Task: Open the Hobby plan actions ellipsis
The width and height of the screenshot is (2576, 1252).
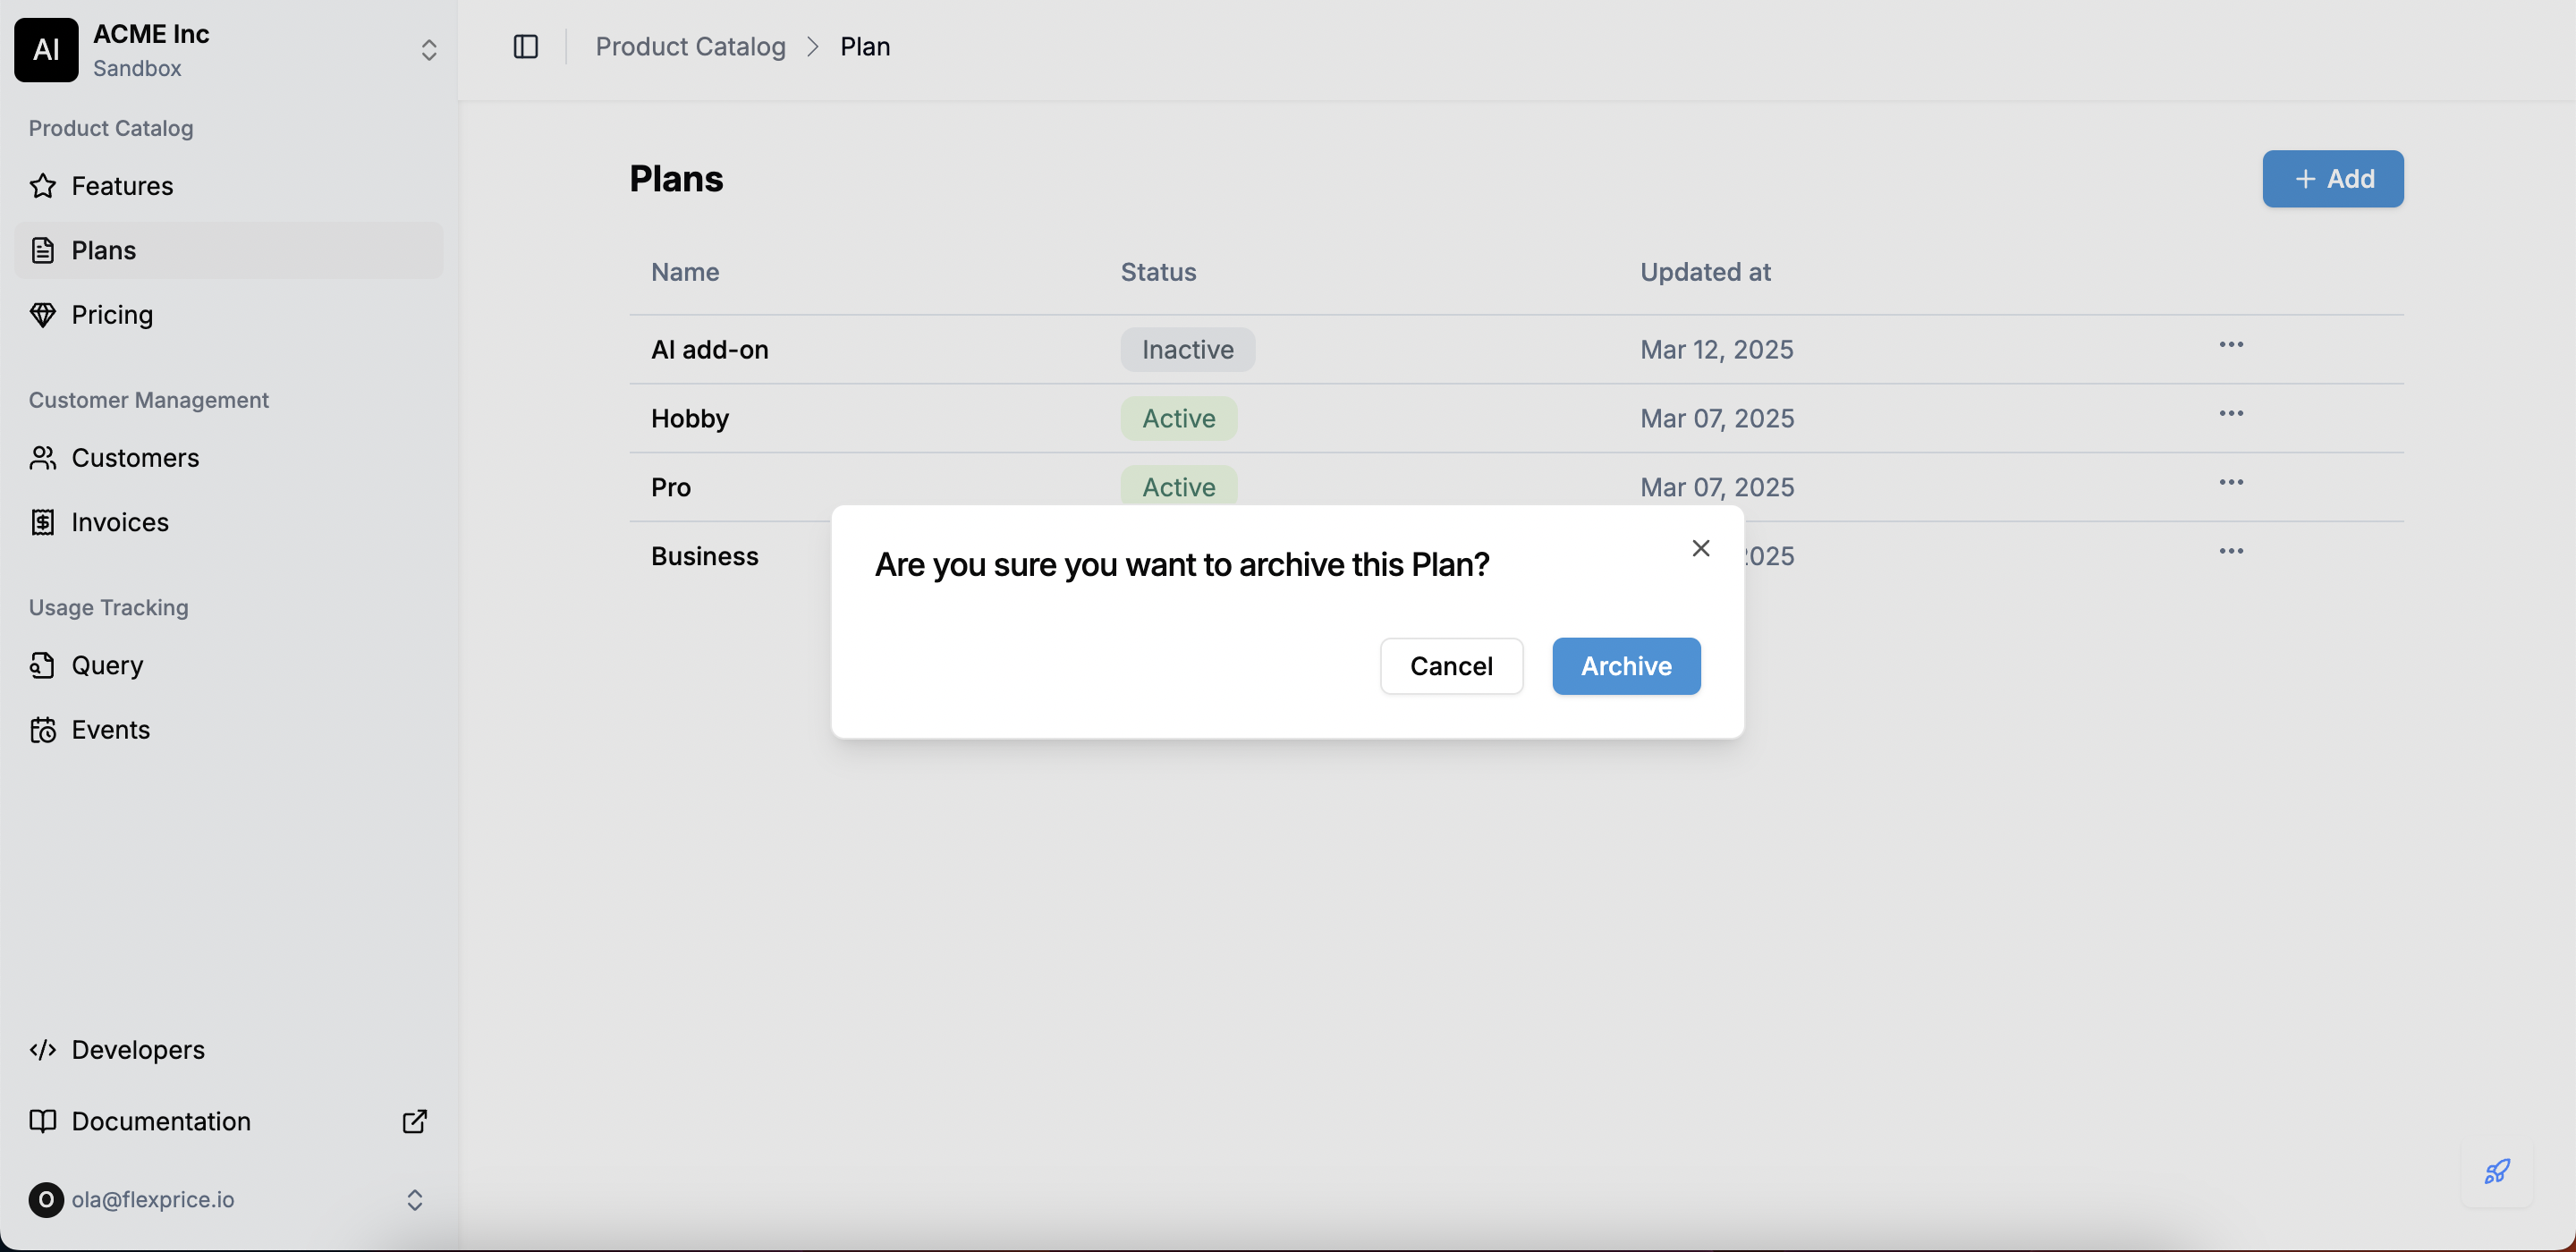Action: click(2231, 413)
